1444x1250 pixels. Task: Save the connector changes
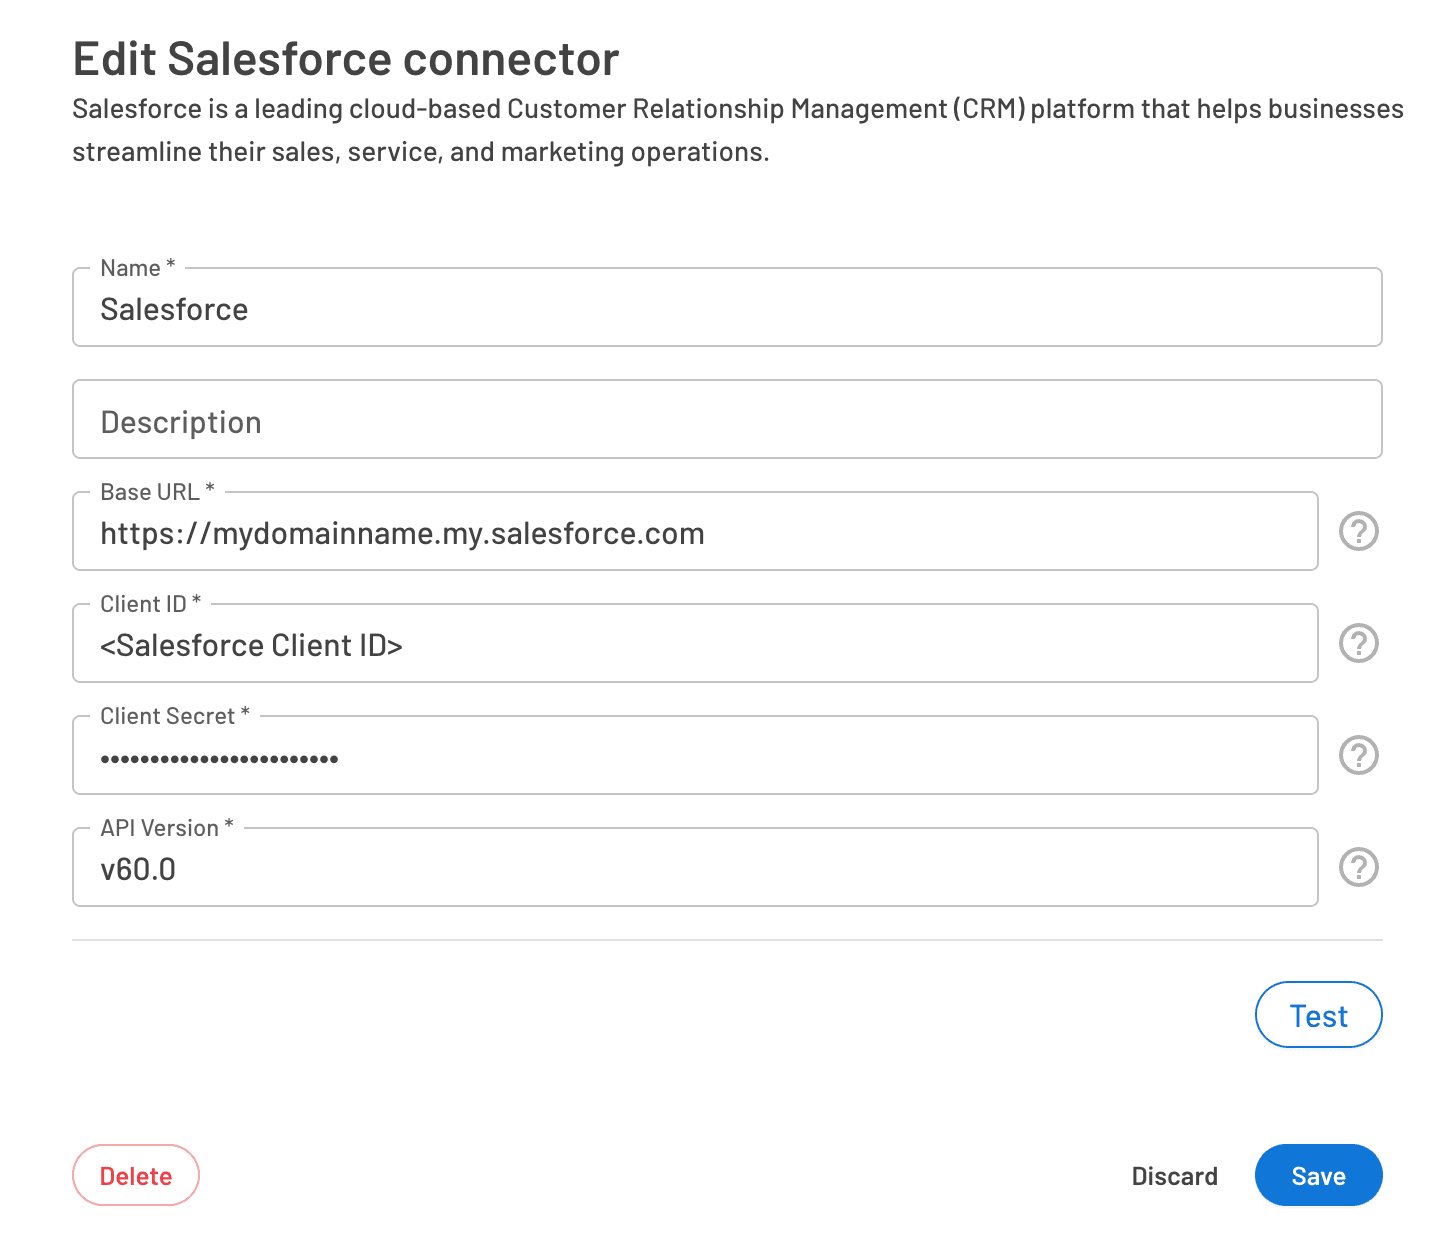coord(1317,1175)
